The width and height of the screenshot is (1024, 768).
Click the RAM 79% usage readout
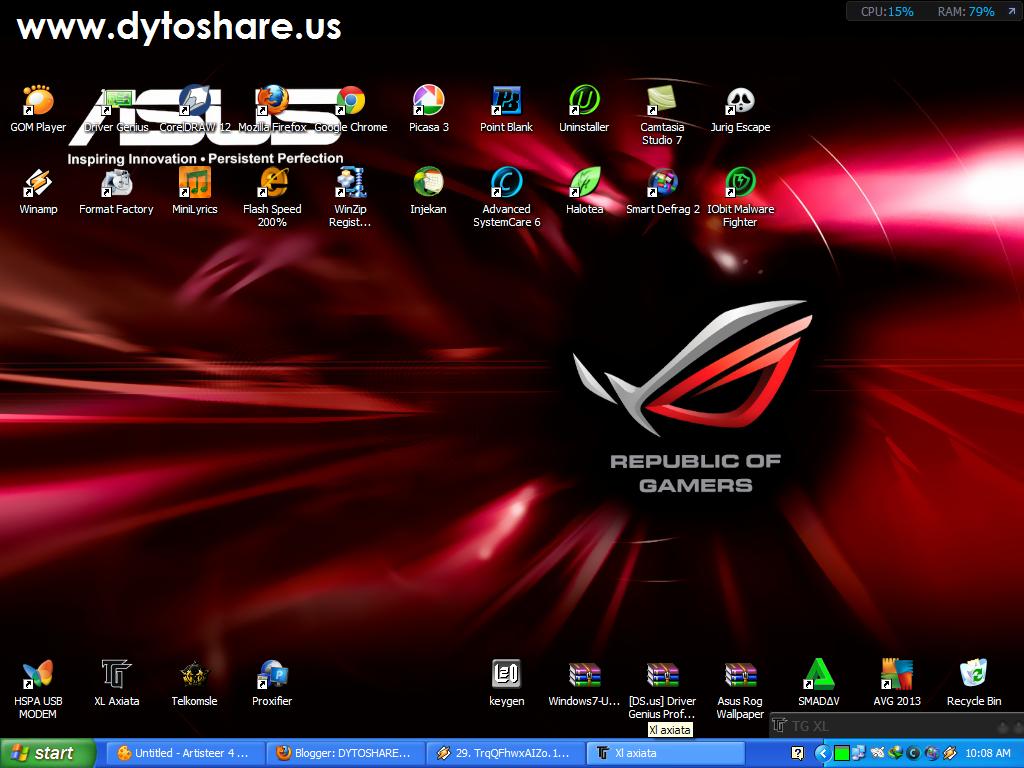click(966, 11)
